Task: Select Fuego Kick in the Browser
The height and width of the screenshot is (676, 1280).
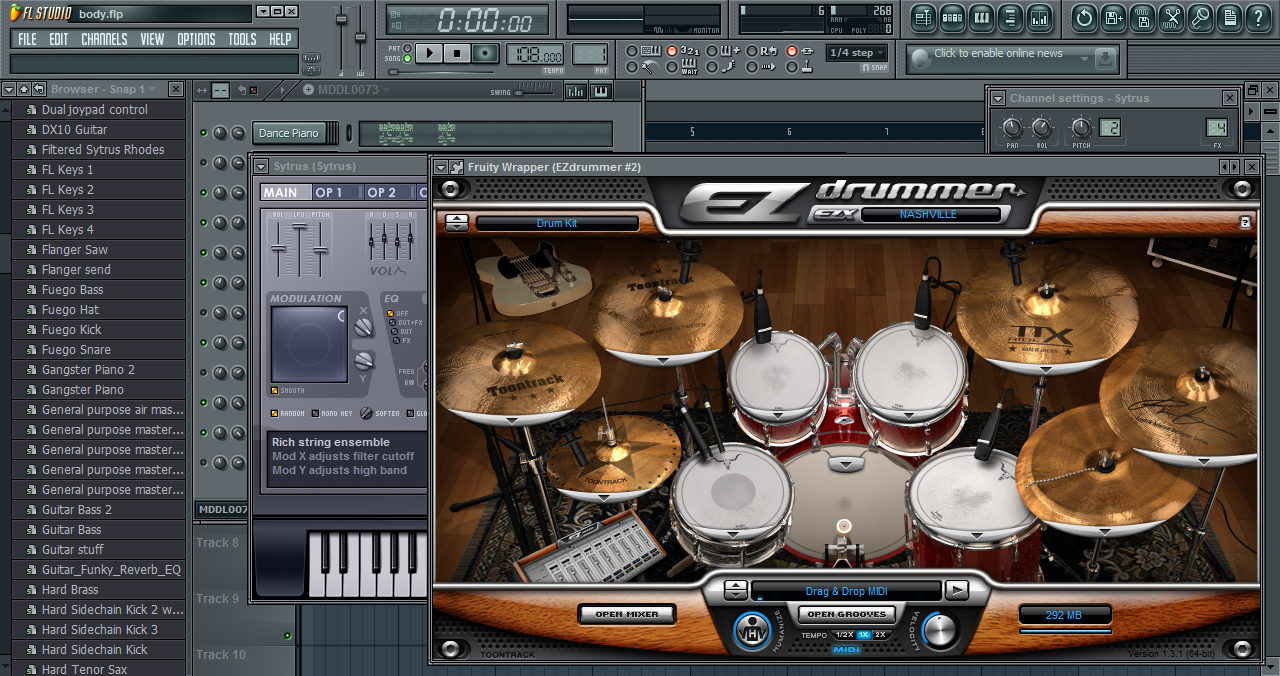Action: (x=71, y=329)
